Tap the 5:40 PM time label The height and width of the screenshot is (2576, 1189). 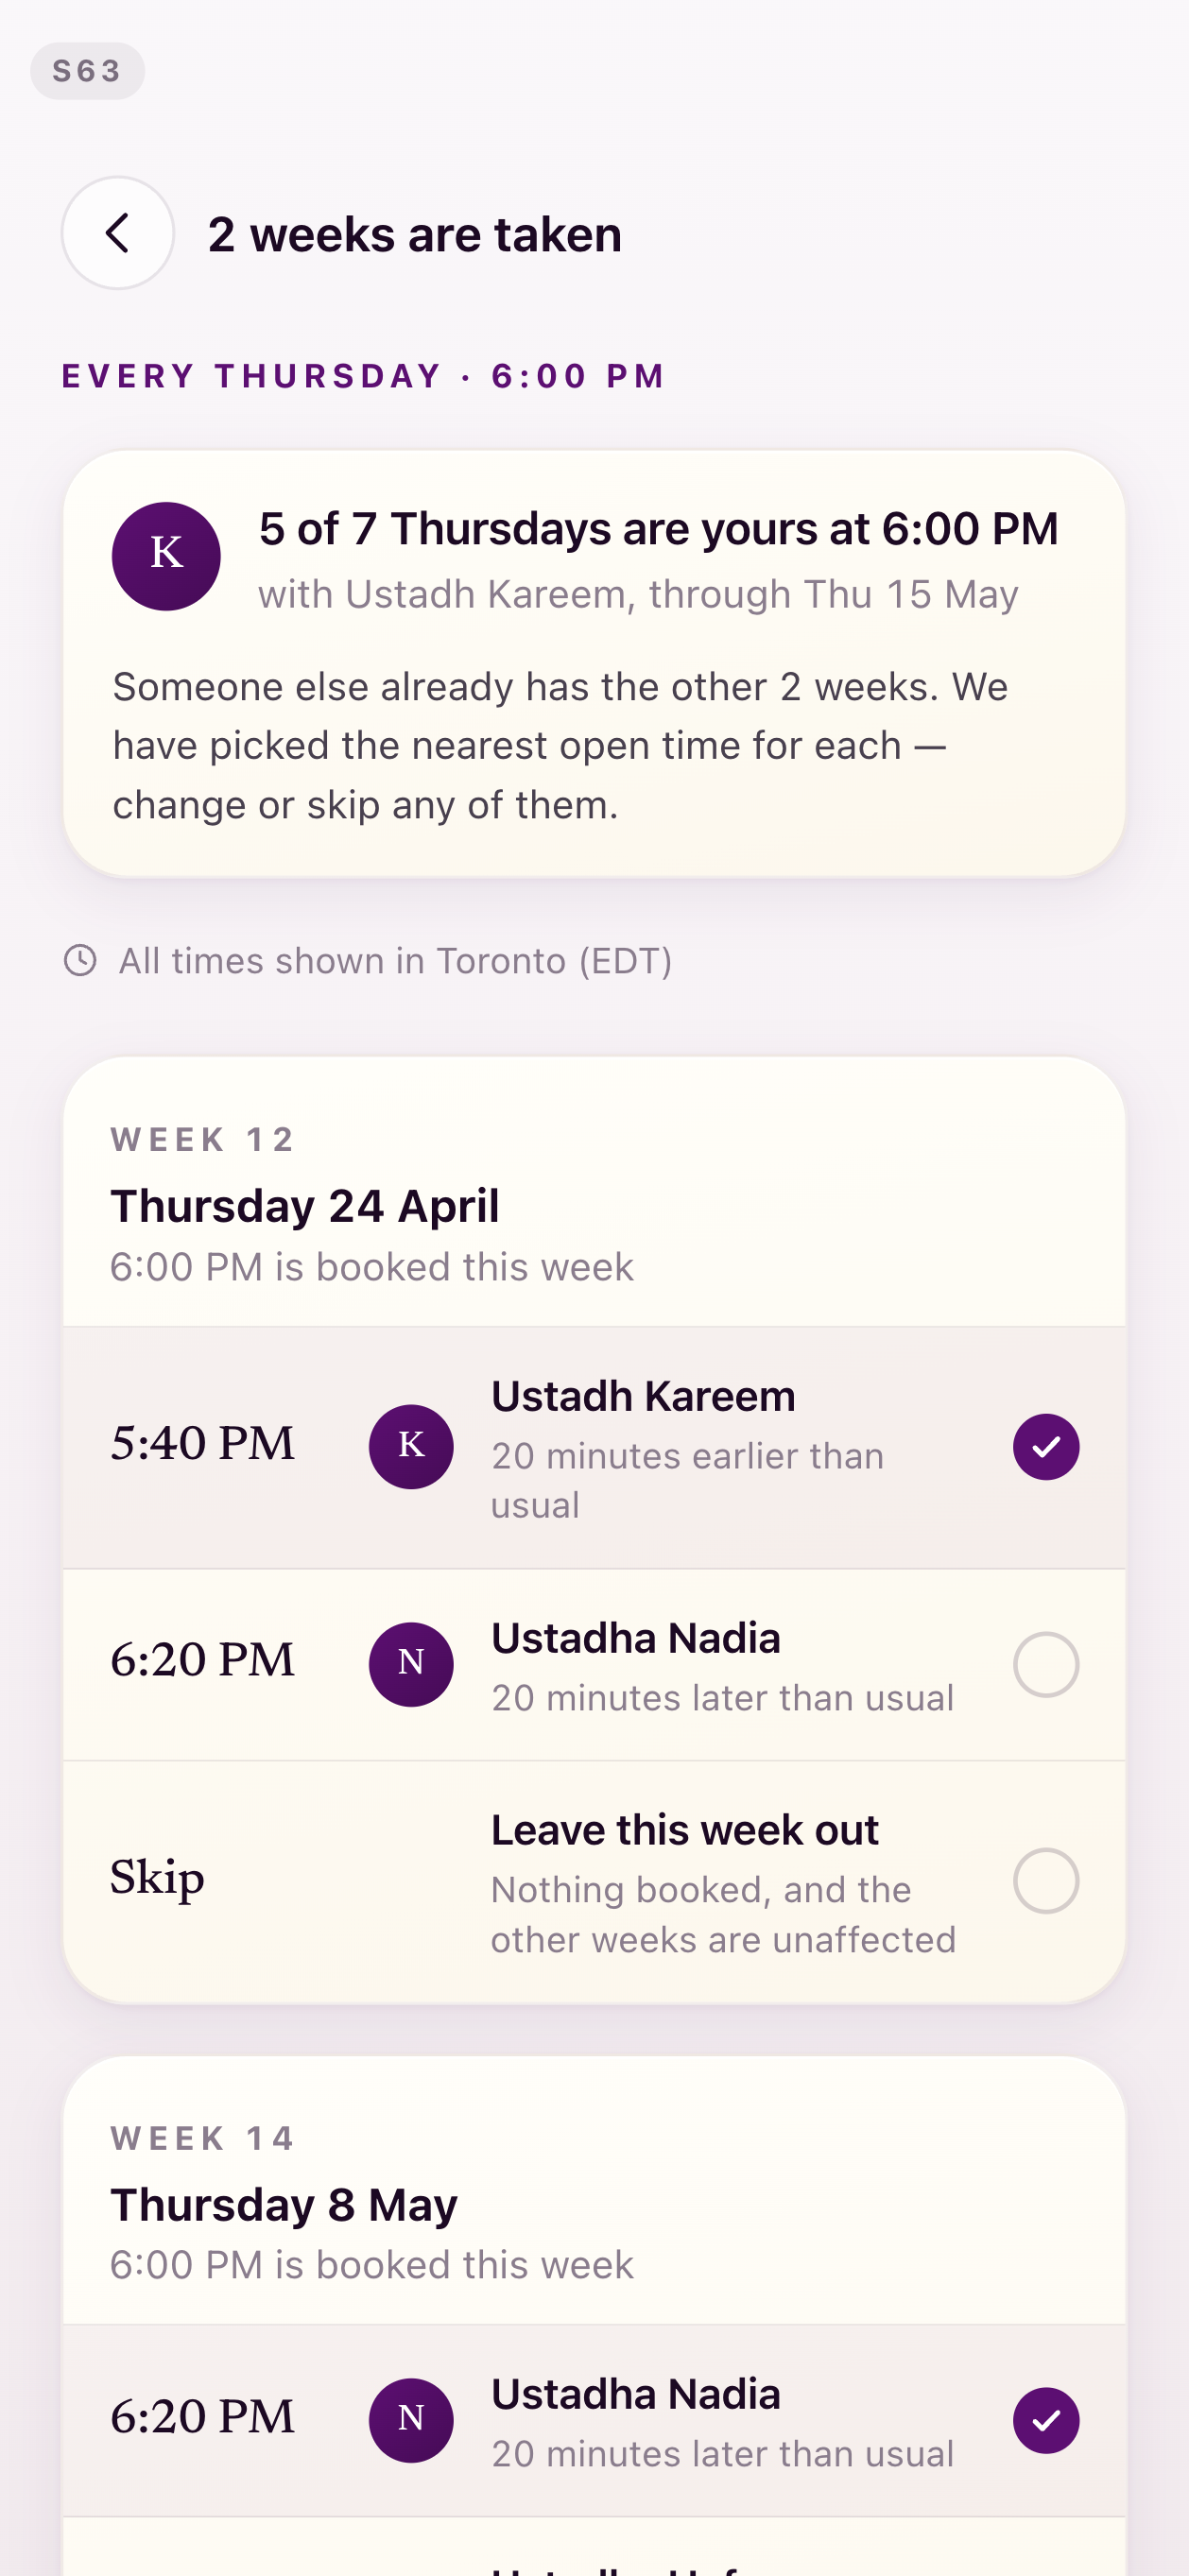point(202,1444)
